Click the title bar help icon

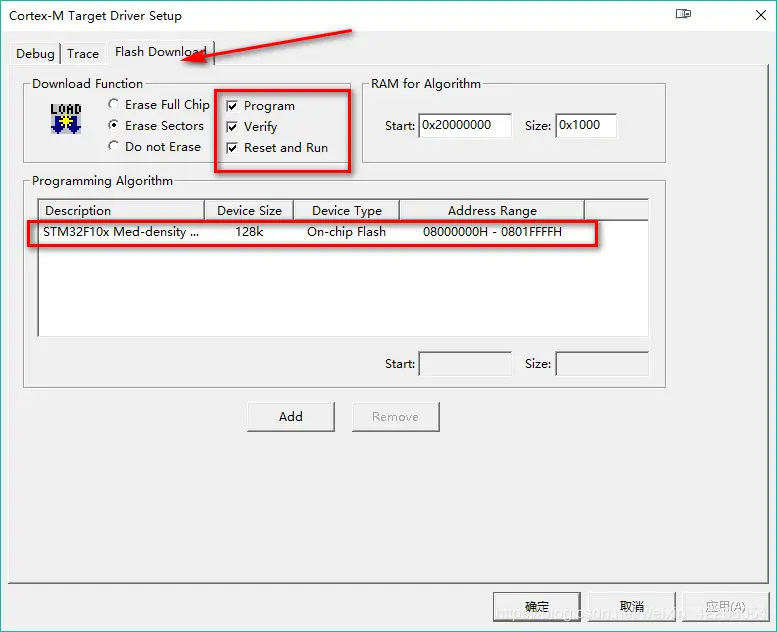tap(683, 14)
